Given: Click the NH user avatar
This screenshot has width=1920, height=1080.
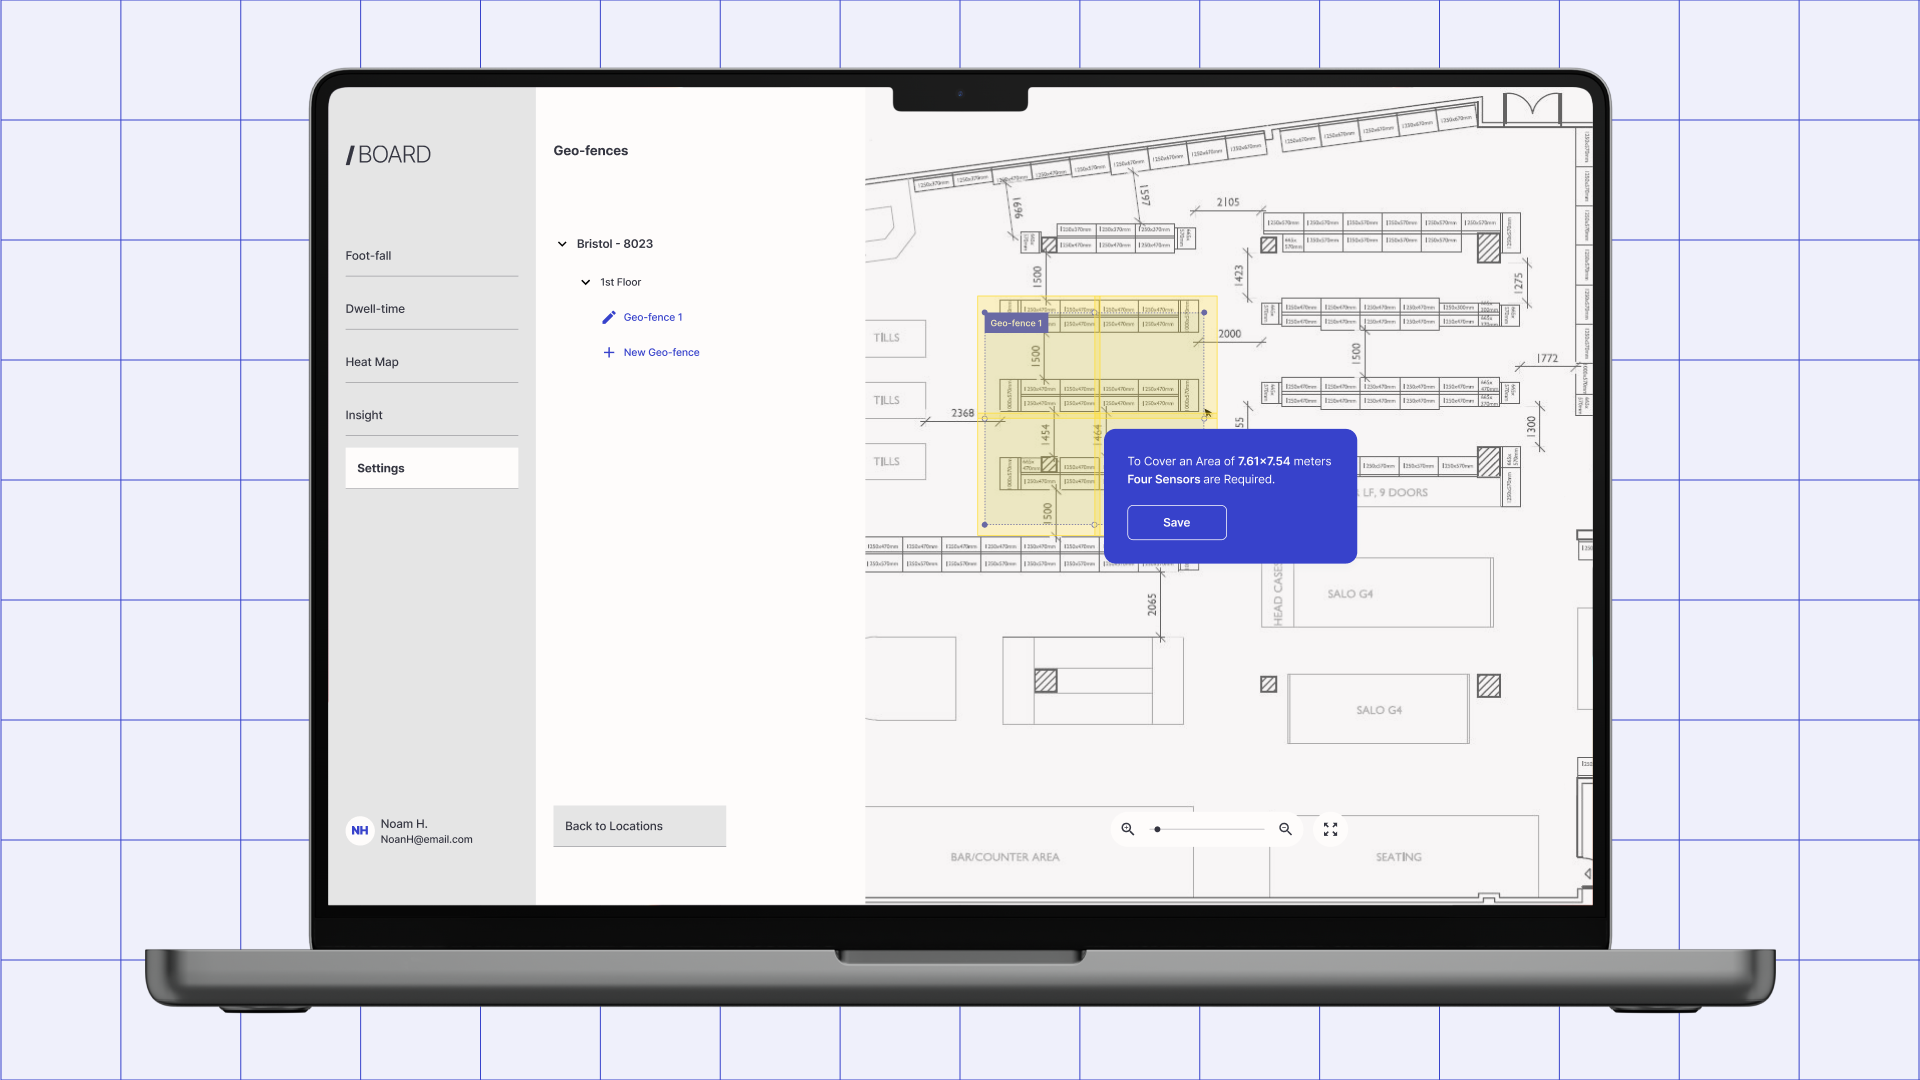Looking at the screenshot, I should click(x=360, y=831).
